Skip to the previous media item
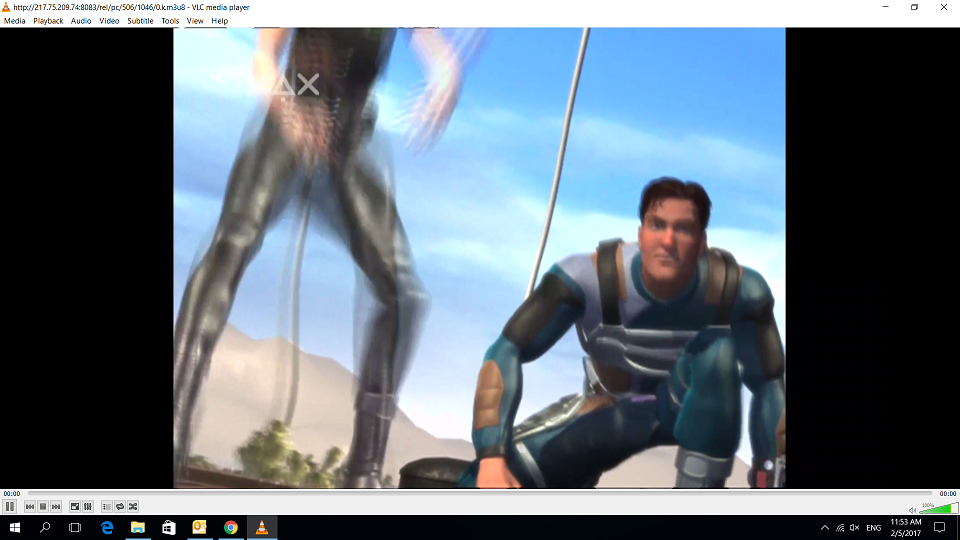The image size is (960, 540). tap(29, 506)
